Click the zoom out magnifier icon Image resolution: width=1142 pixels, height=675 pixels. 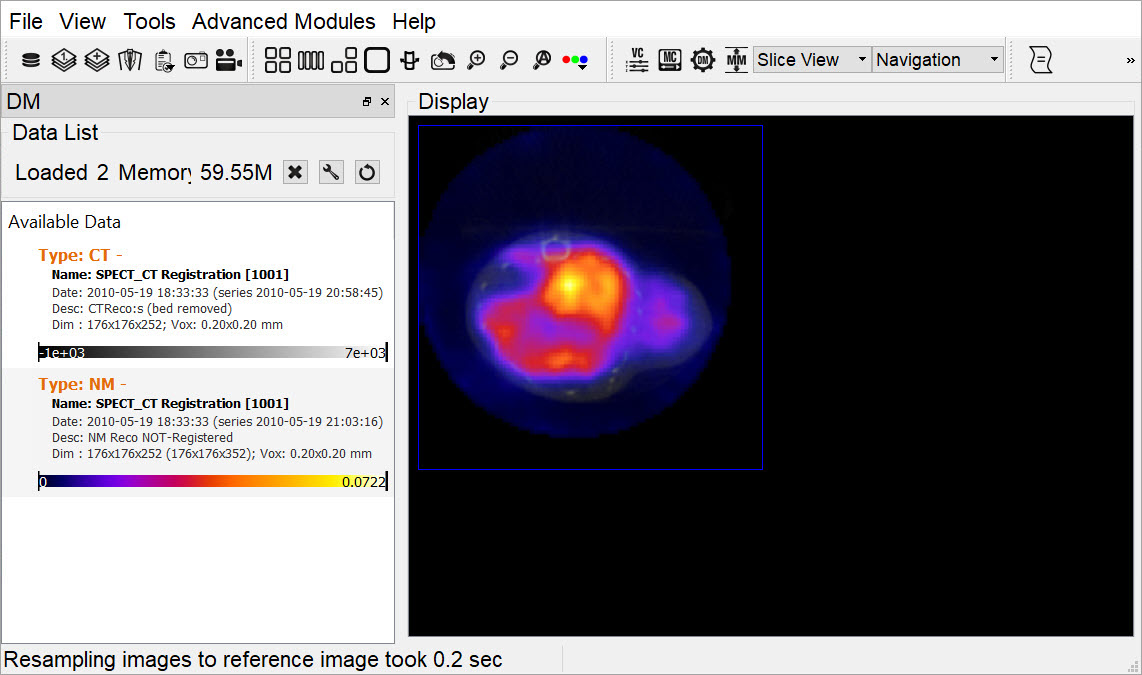[509, 61]
